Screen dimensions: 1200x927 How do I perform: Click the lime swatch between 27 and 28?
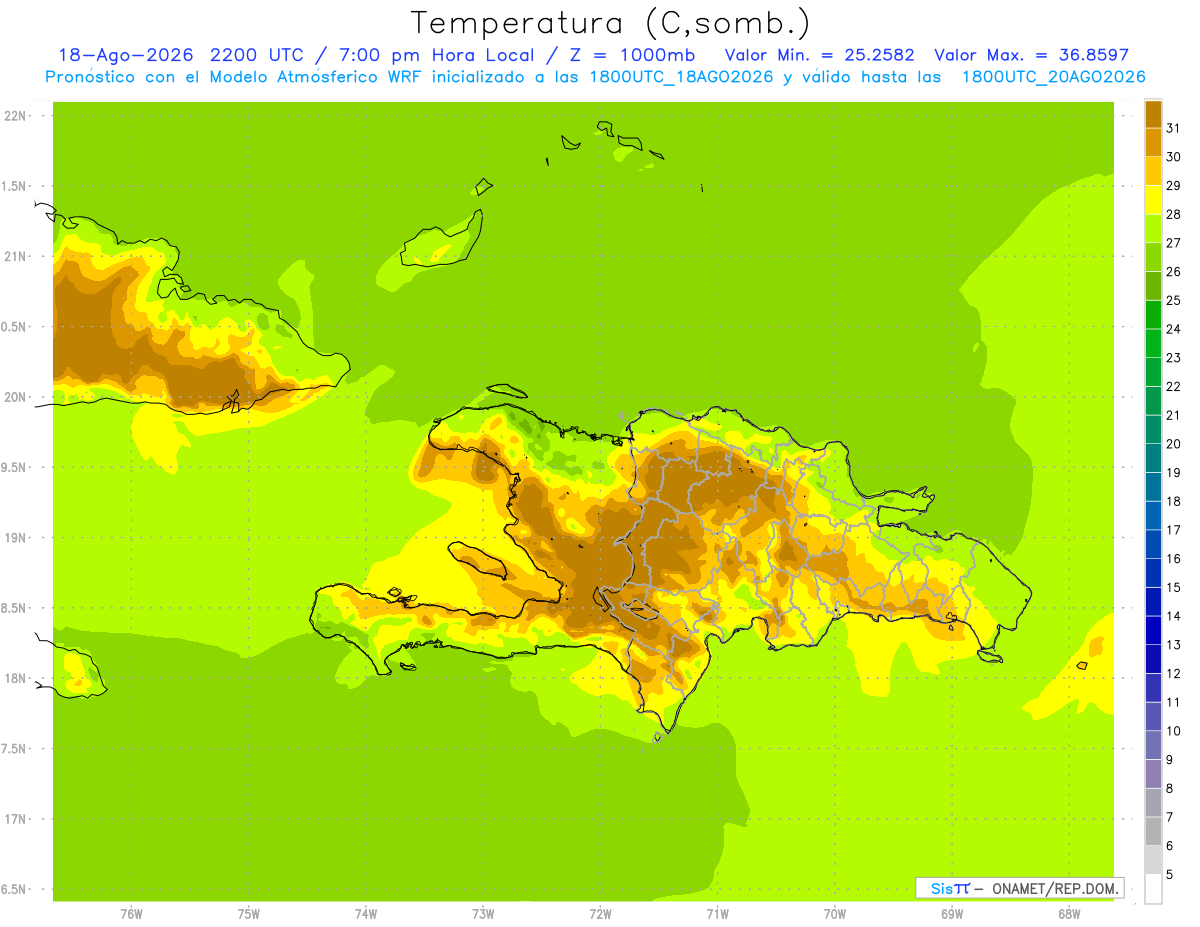click(1153, 229)
